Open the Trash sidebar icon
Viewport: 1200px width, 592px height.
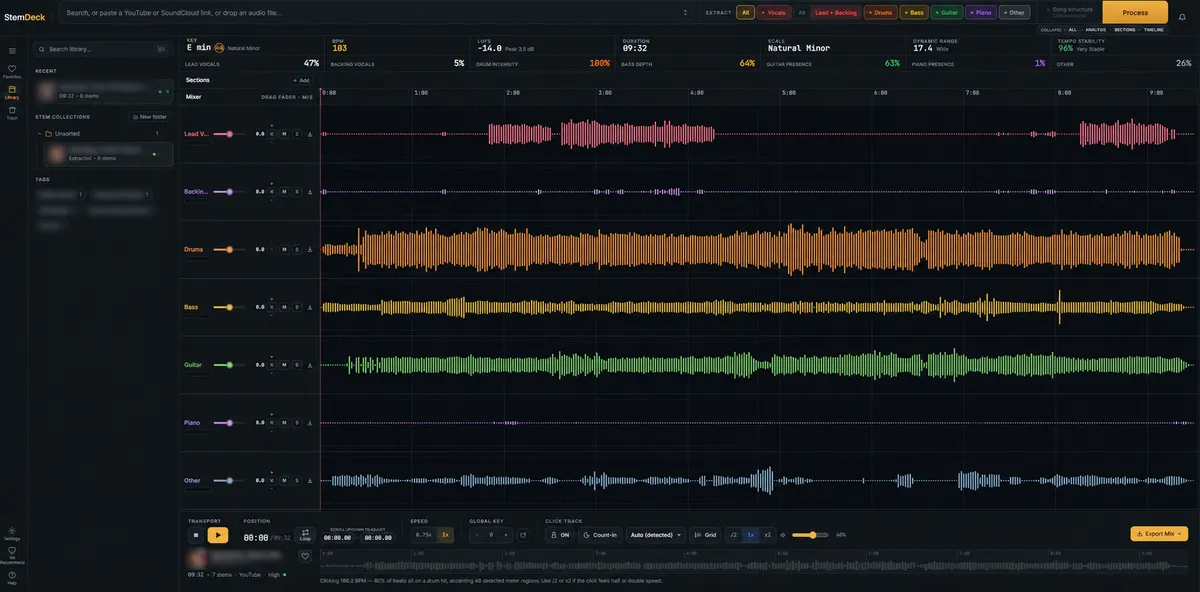12,113
